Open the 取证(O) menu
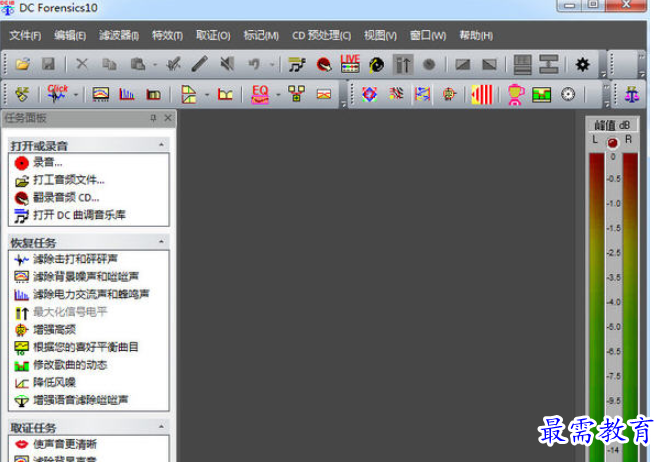The width and height of the screenshot is (662, 462). [213, 35]
